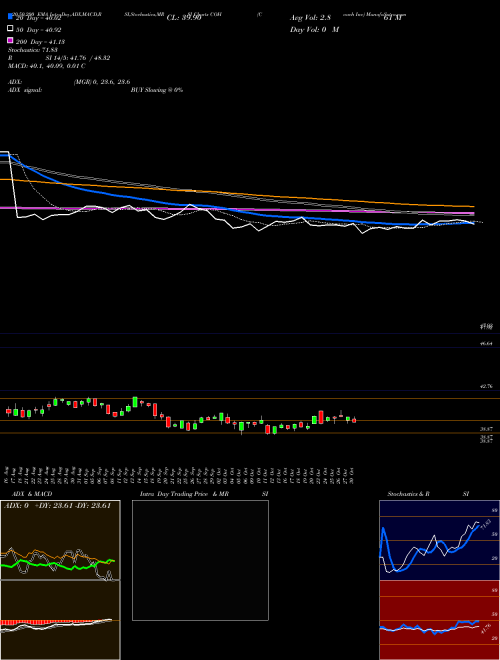
Task: Select the 'Day Vol: 0 M' label
Action: point(314,29)
